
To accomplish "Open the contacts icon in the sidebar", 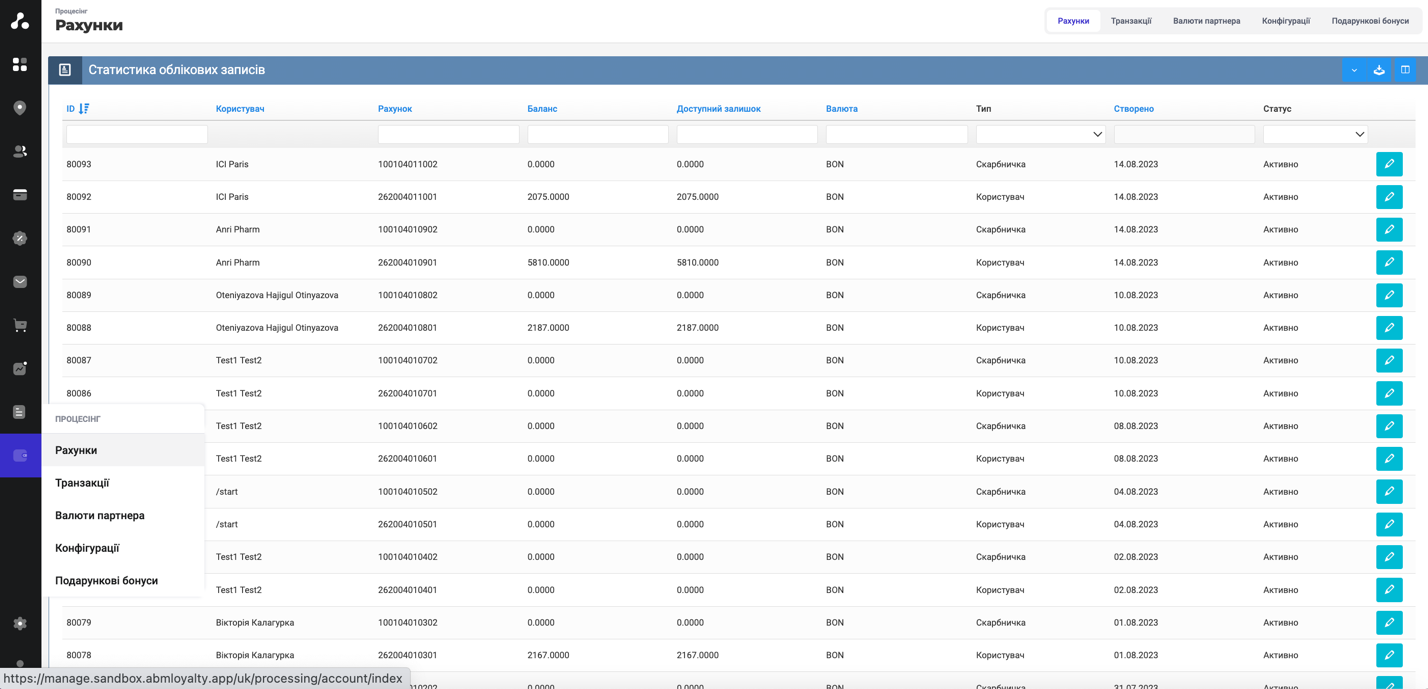I will (20, 151).
